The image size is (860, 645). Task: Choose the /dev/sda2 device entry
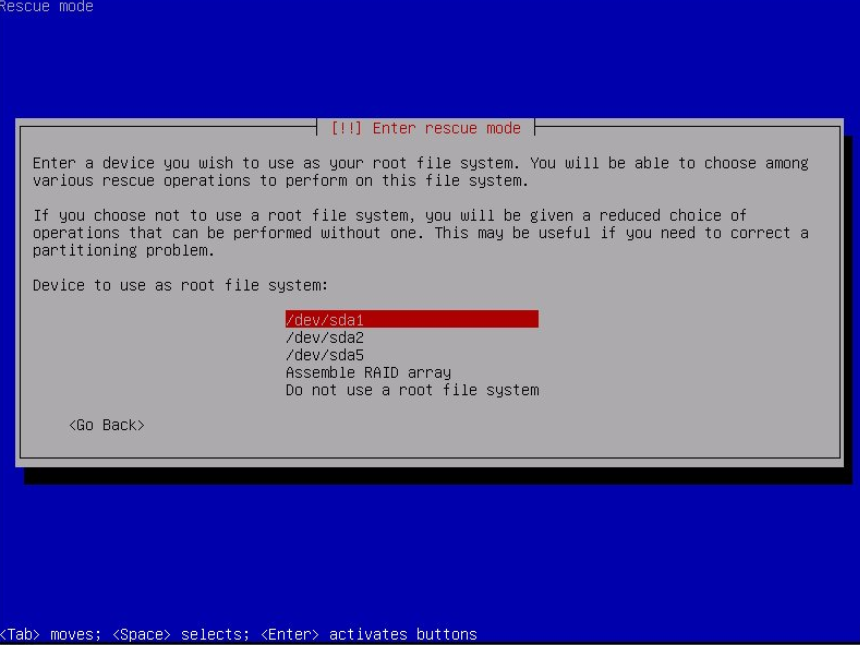[324, 338]
